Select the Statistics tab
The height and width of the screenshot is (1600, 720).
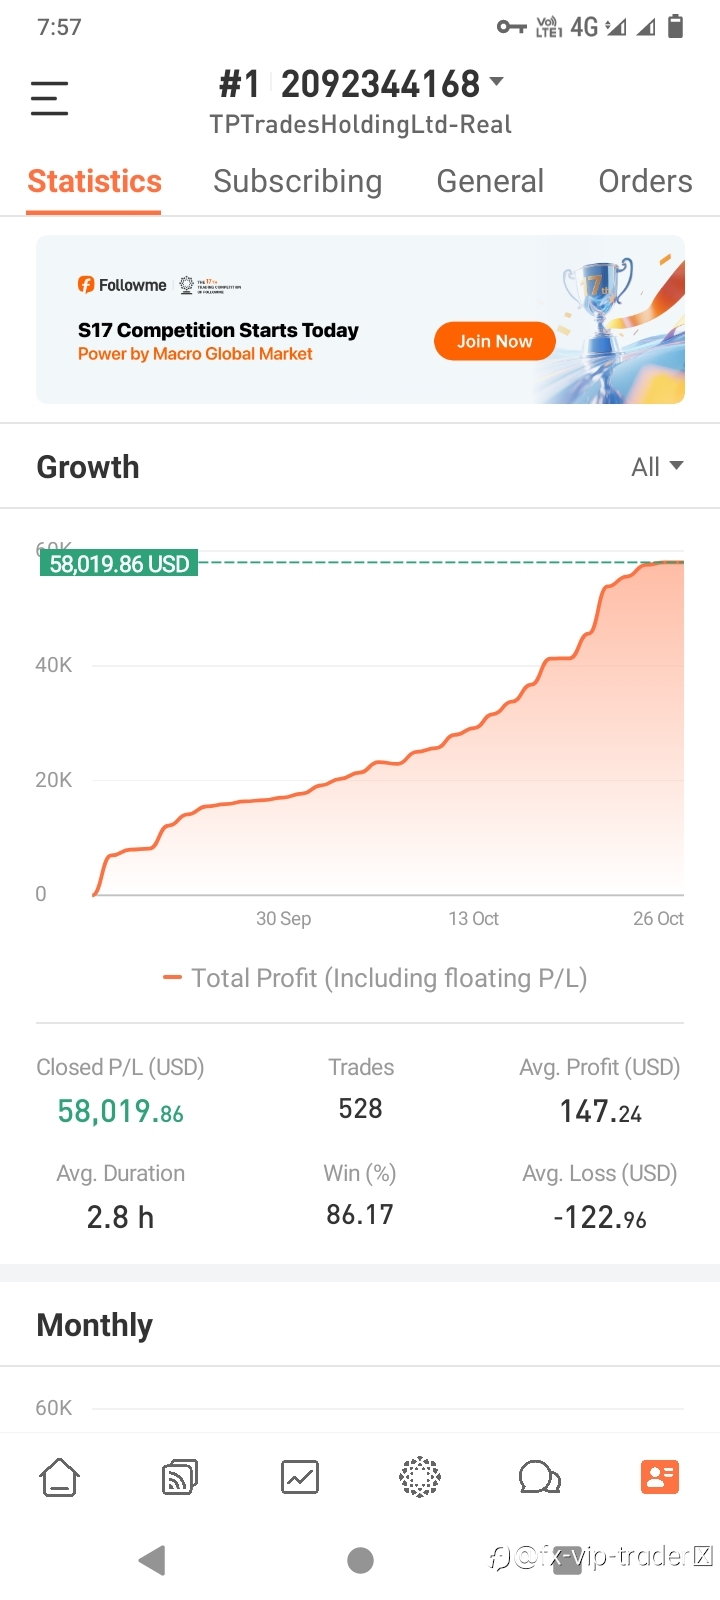pyautogui.click(x=94, y=181)
